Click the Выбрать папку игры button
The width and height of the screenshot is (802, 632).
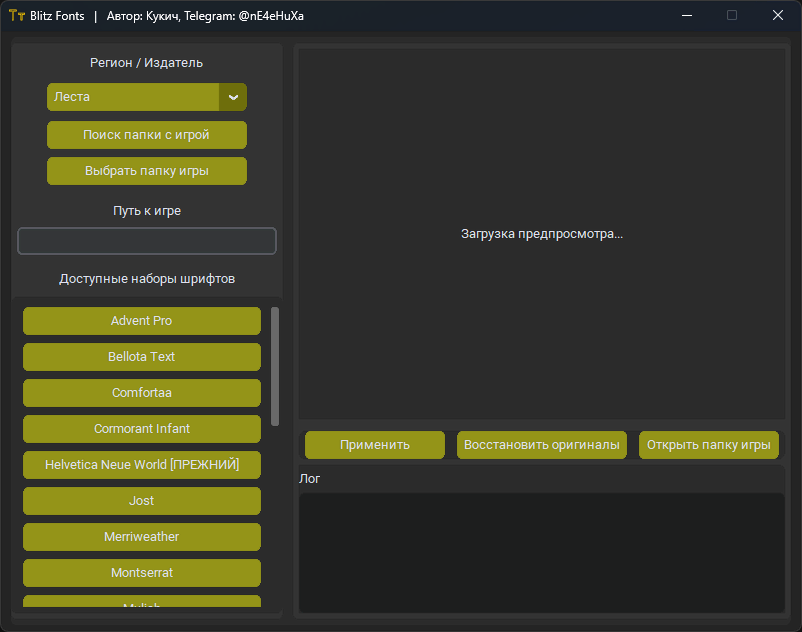click(147, 171)
